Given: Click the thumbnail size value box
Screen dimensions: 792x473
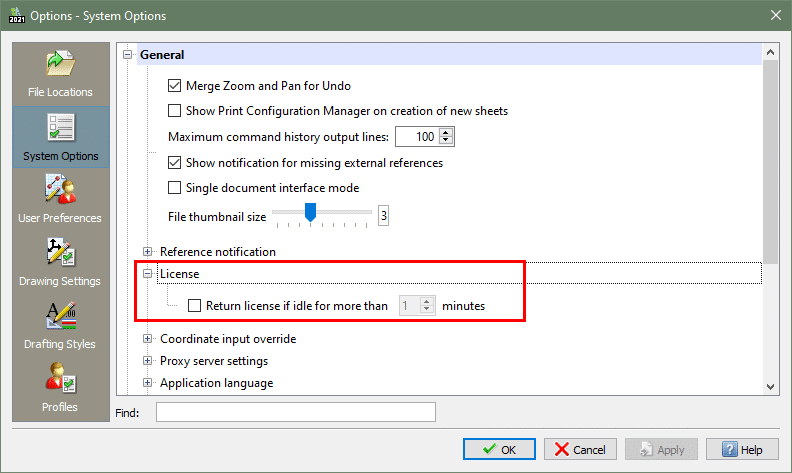Looking at the screenshot, I should pos(384,216).
